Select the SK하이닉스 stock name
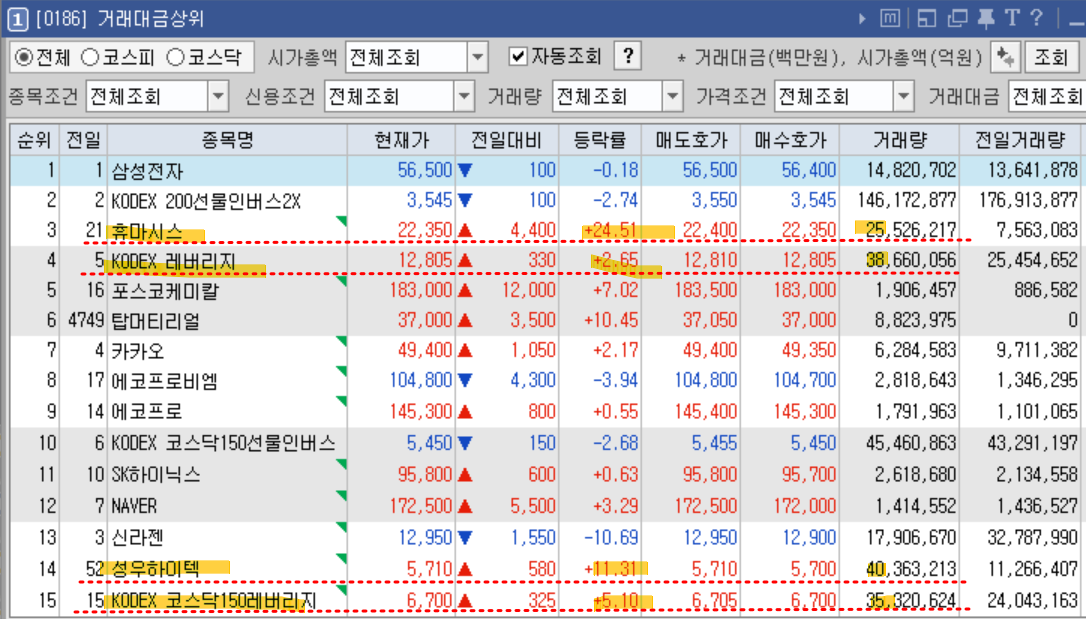The image size is (1086, 619). tap(157, 475)
